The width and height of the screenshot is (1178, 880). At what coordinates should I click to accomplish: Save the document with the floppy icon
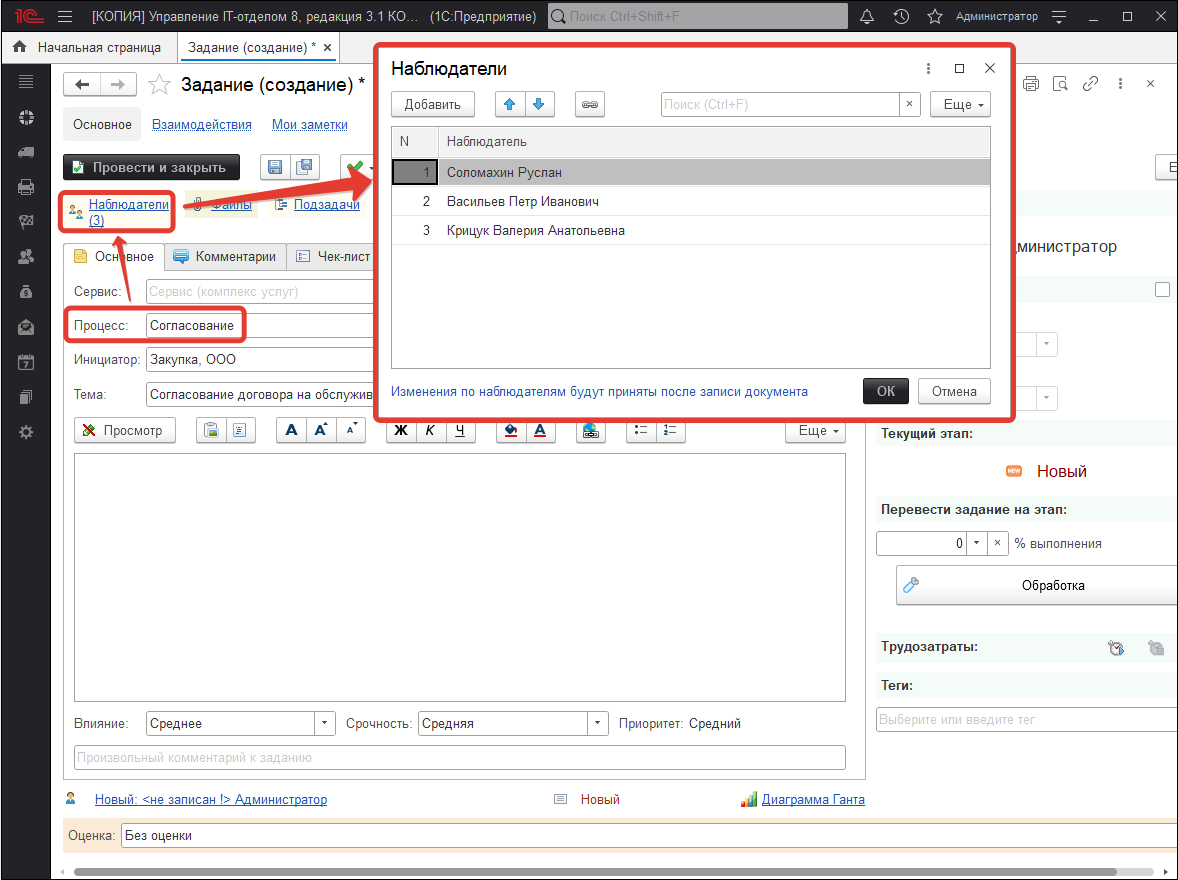click(x=275, y=167)
